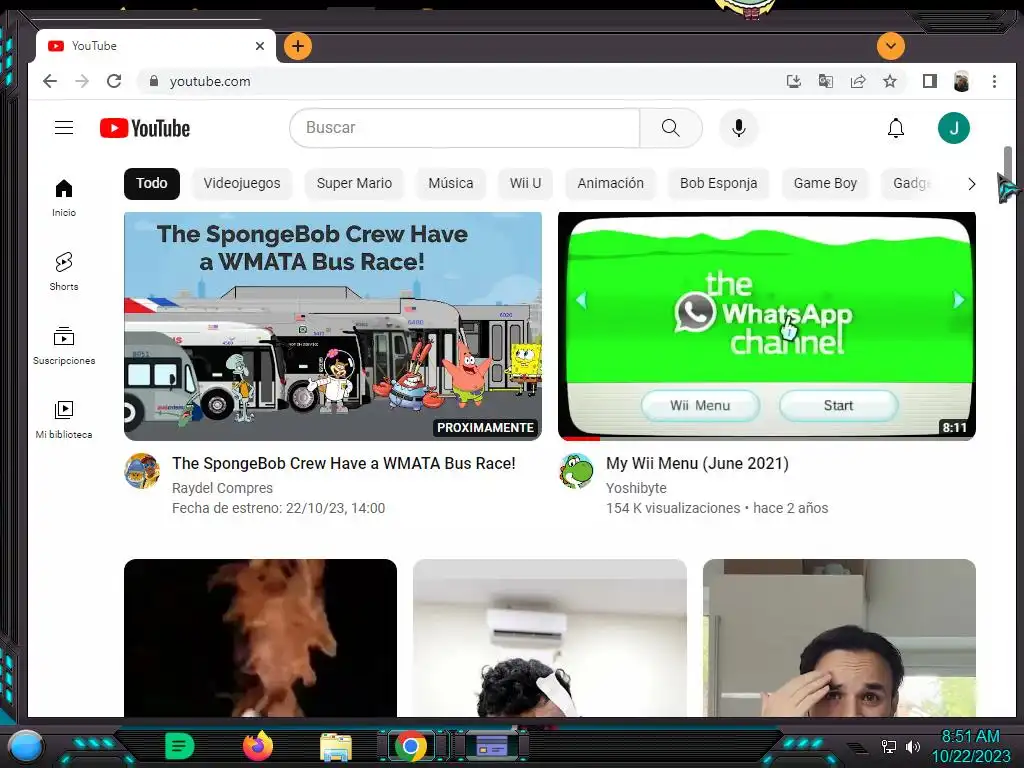Open the WhatsApp channel Wii thumbnail
This screenshot has width=1024, height=768.
[767, 326]
